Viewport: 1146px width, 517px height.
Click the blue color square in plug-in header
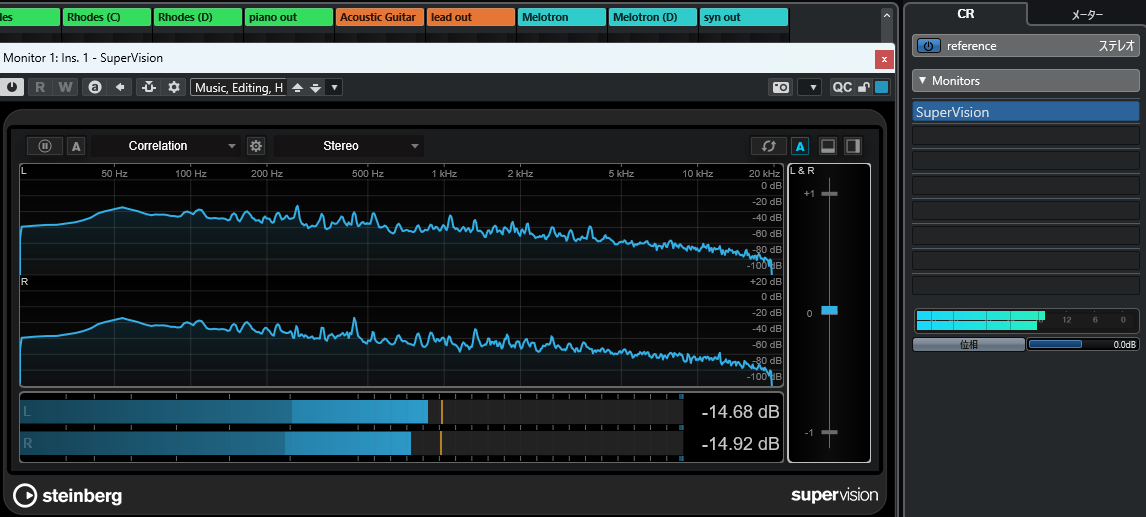[x=882, y=87]
